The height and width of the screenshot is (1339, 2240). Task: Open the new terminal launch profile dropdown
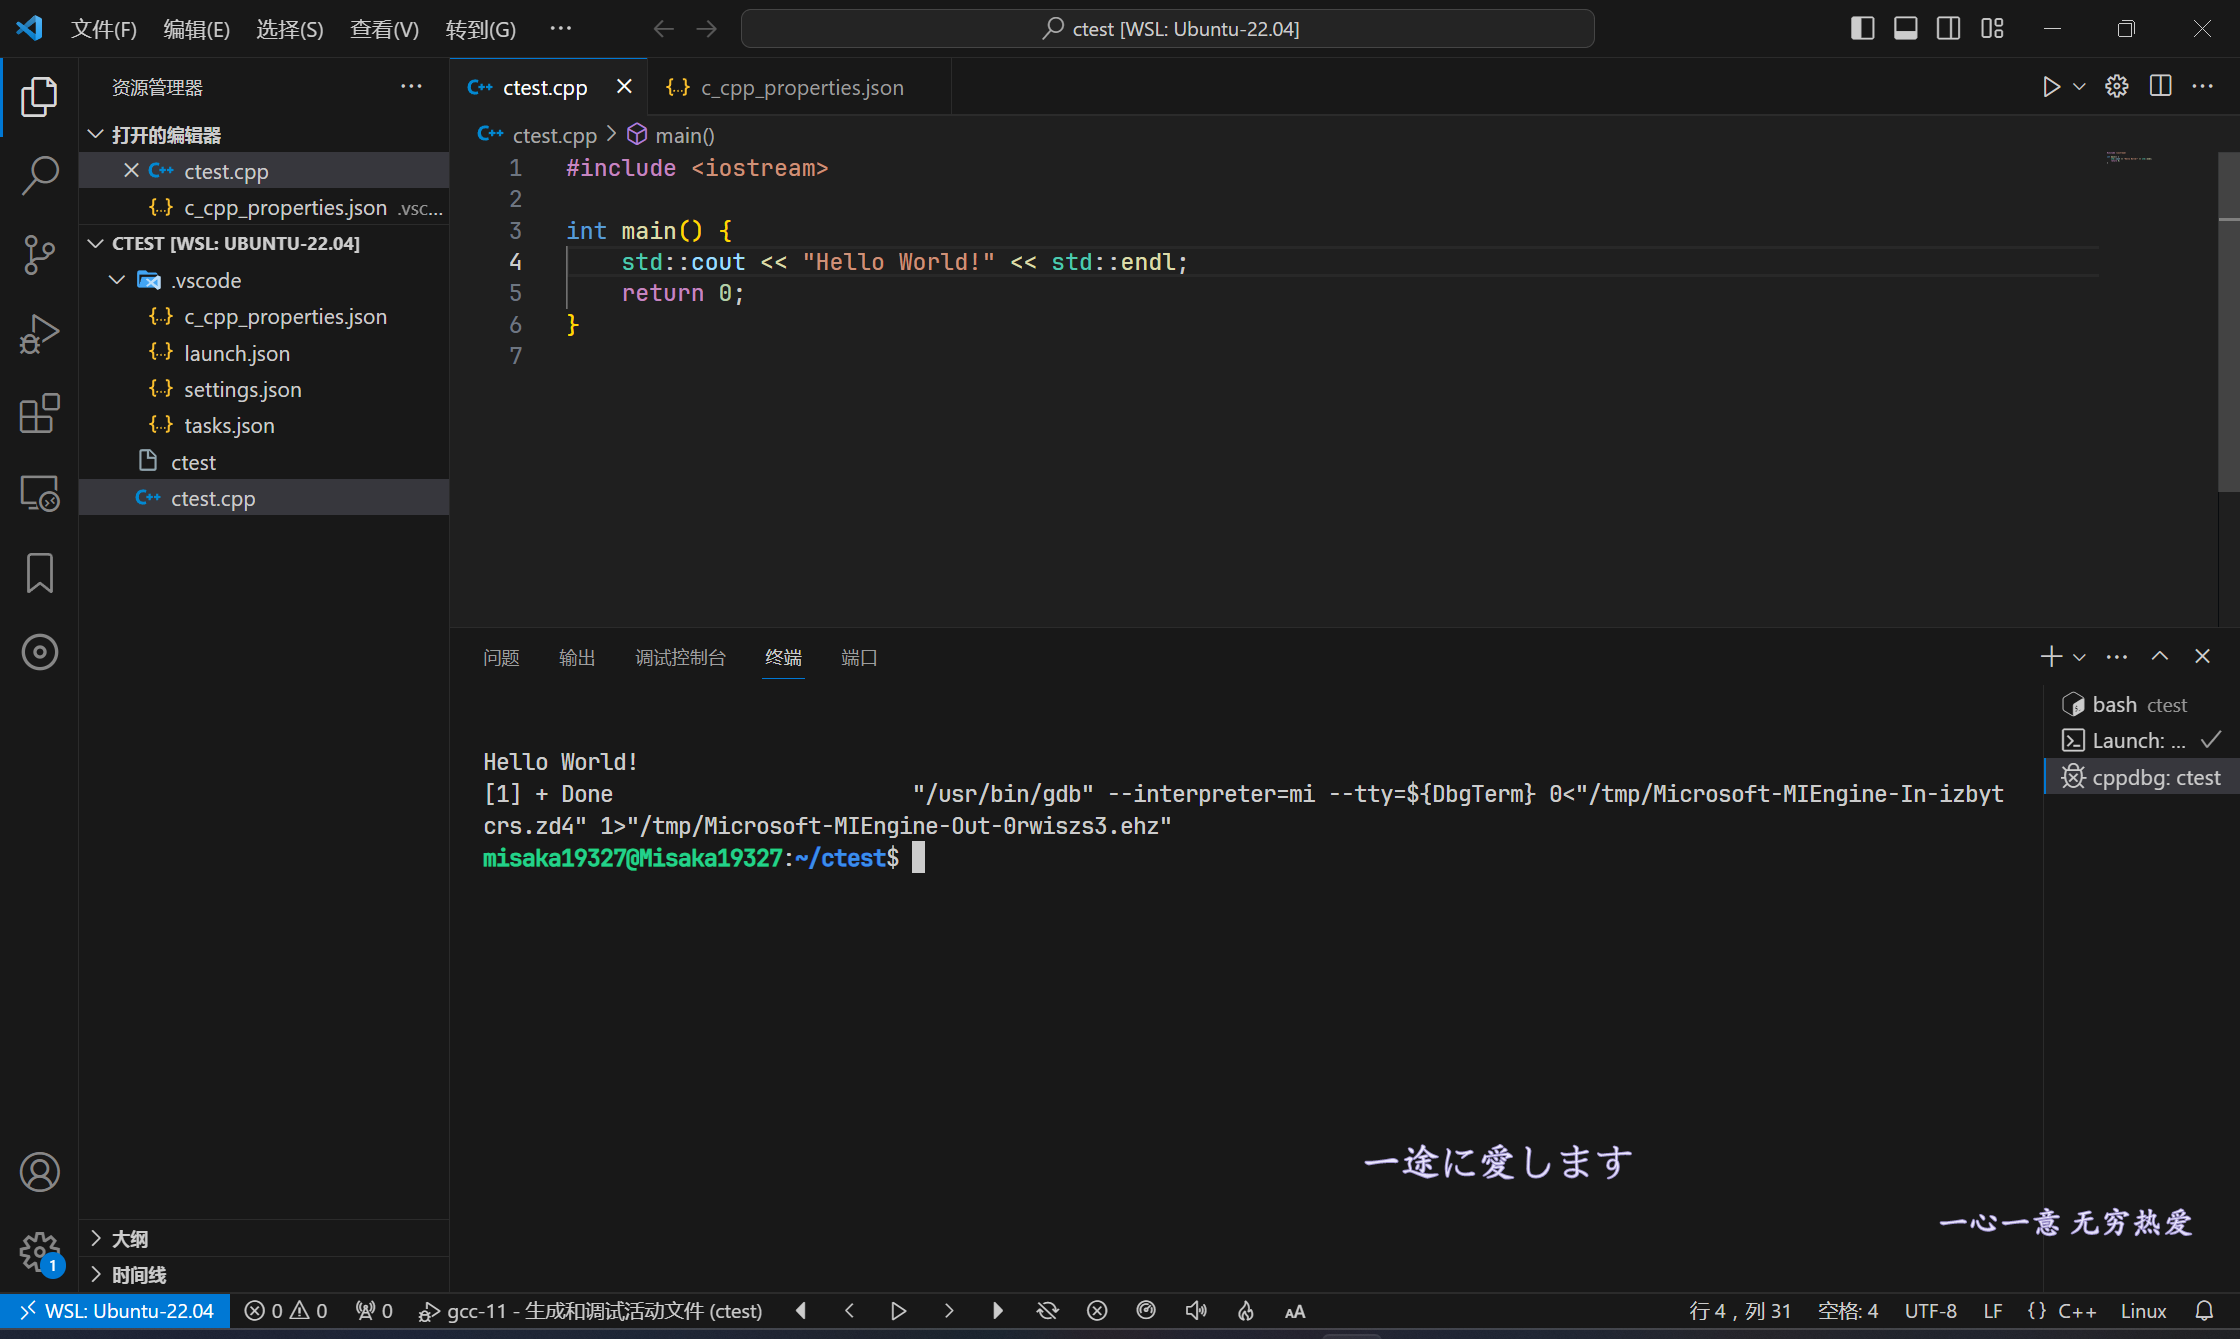[2080, 657]
